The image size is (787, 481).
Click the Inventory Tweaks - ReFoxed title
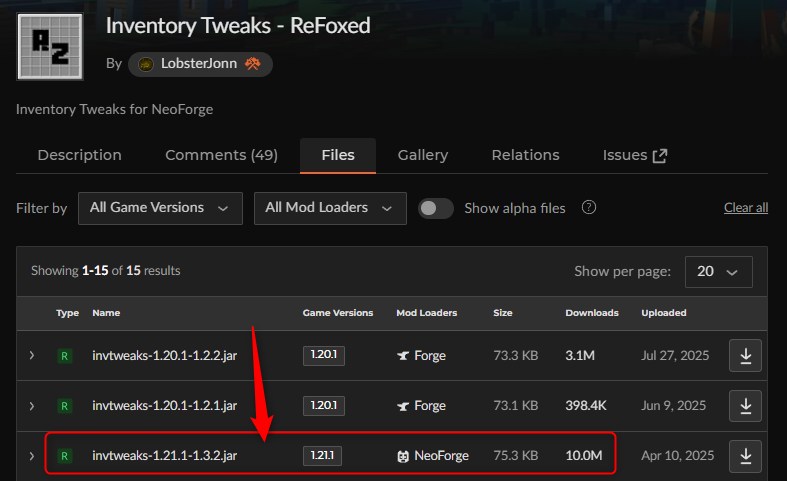(238, 26)
